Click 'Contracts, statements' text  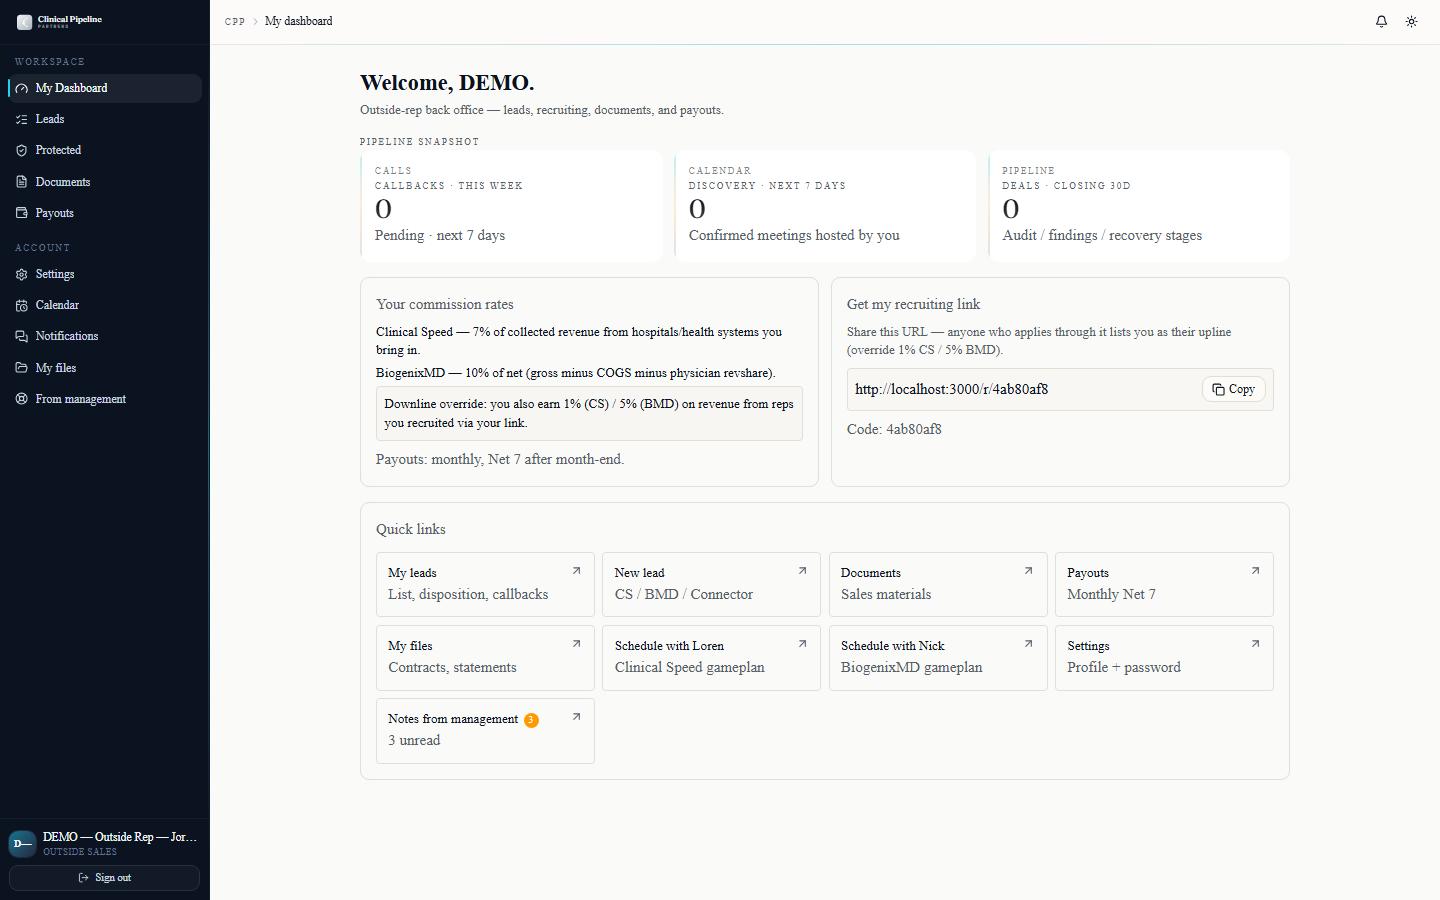point(452,667)
